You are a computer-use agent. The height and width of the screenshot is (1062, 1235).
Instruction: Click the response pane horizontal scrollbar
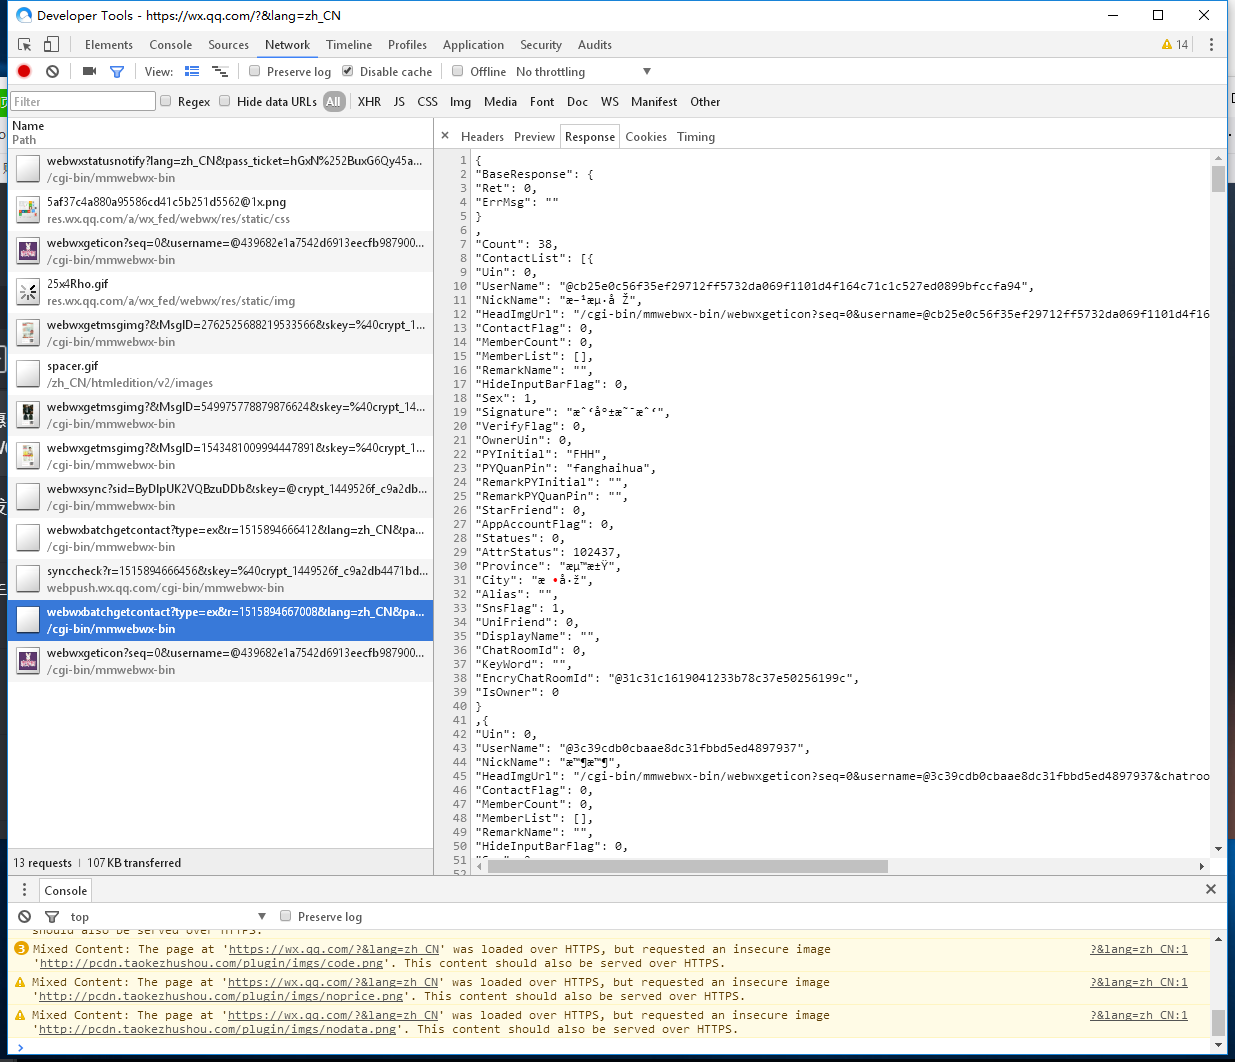pos(688,867)
